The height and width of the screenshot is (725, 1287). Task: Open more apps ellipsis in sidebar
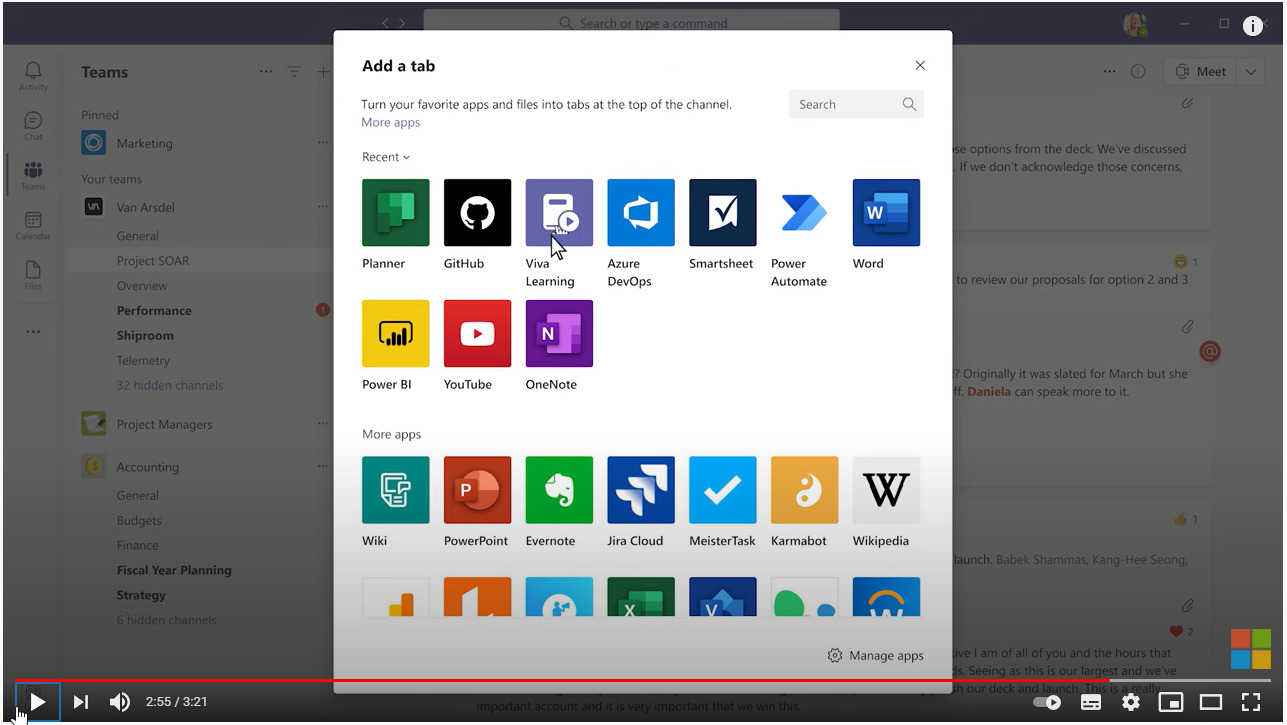click(x=33, y=332)
